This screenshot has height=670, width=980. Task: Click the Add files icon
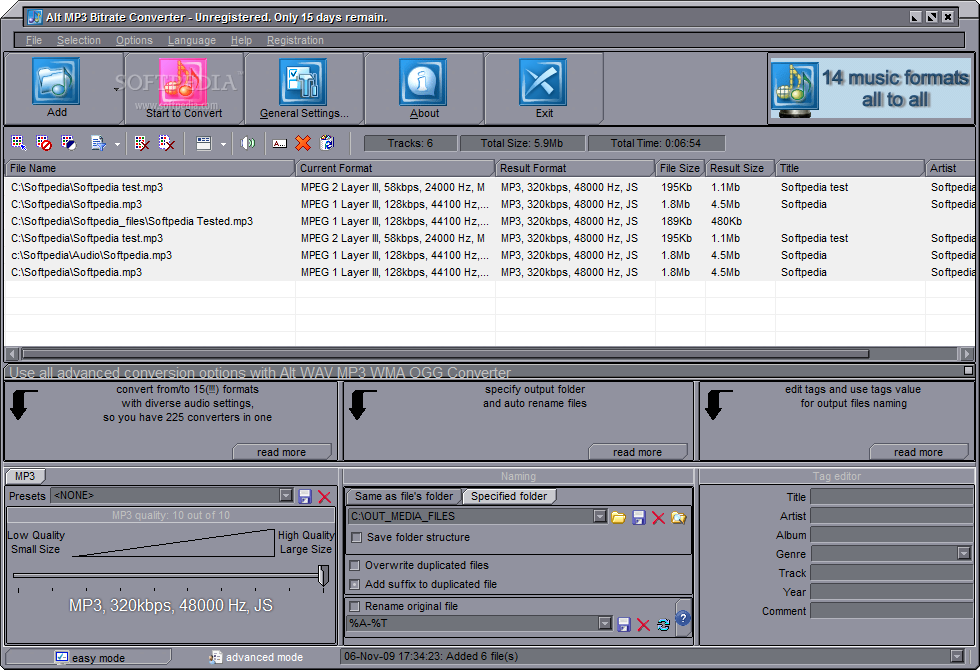point(56,82)
